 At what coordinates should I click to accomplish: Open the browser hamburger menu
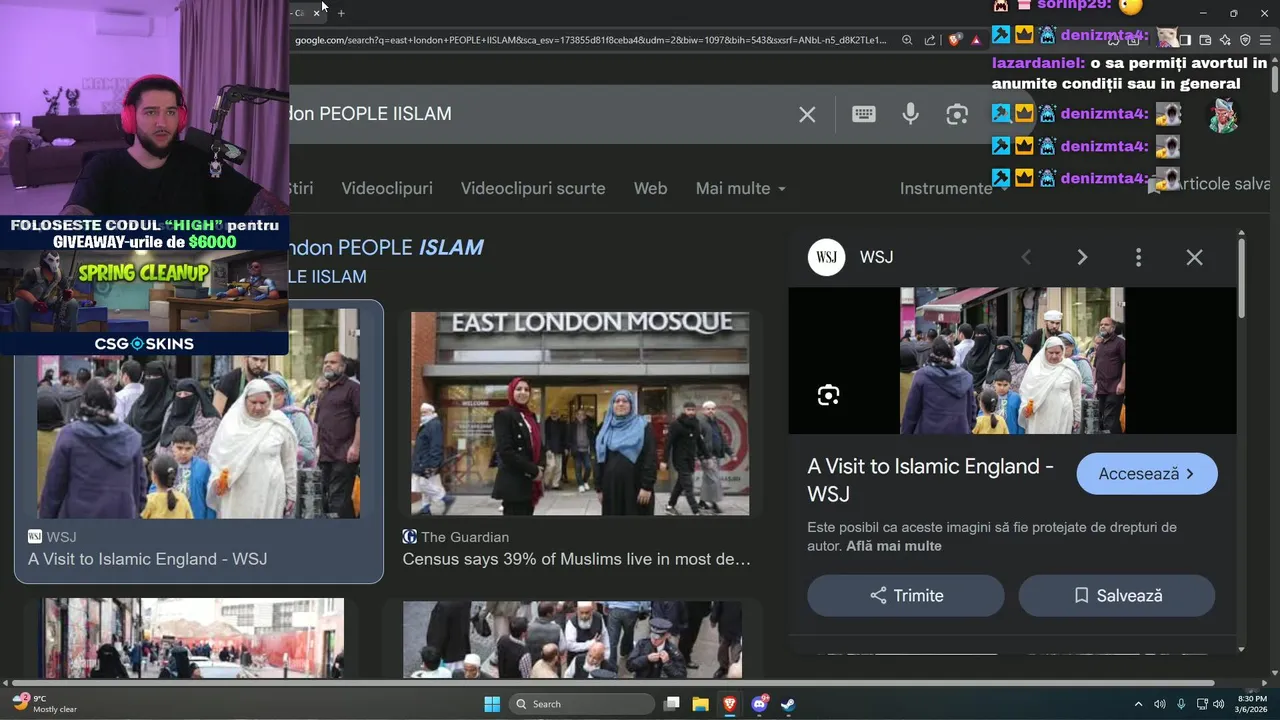click(1266, 40)
